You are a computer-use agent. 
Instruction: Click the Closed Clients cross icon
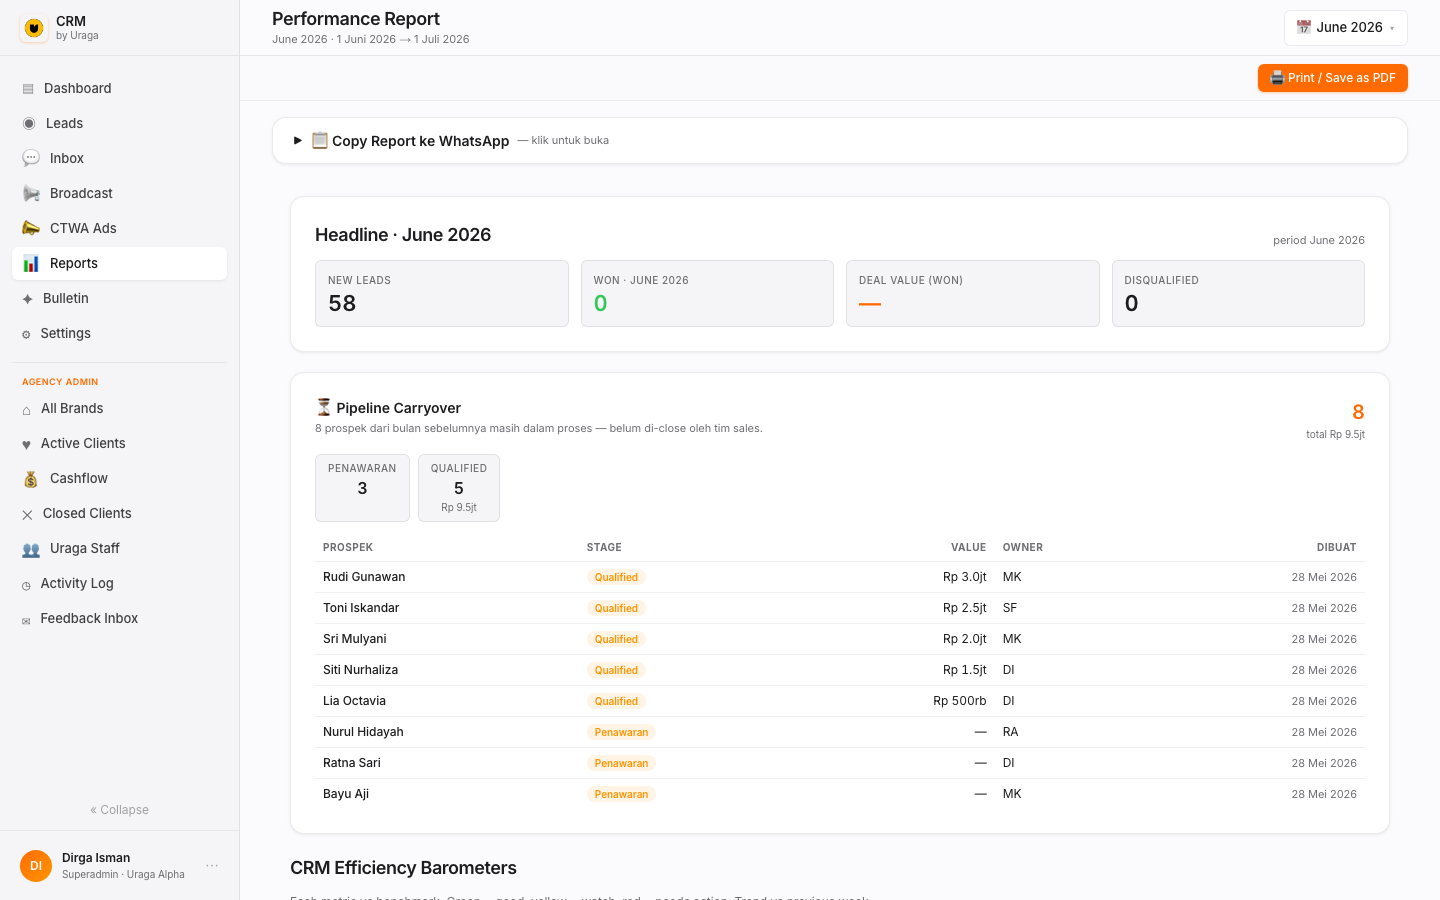pyautogui.click(x=27, y=515)
